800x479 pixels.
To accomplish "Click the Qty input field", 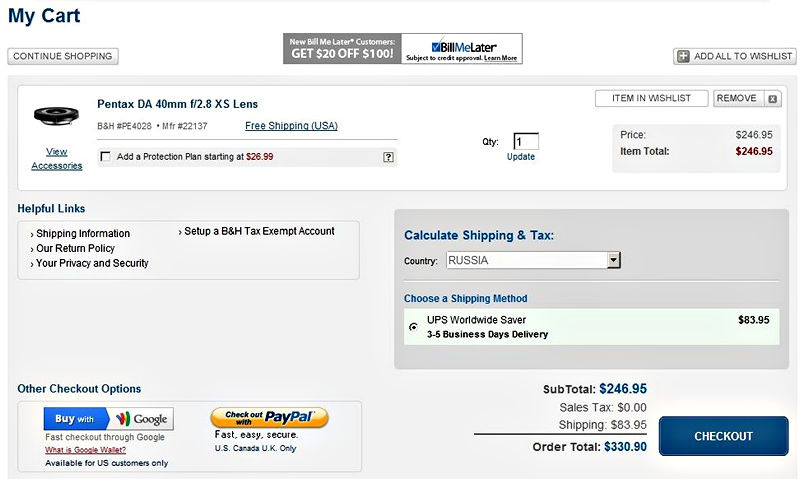I will click(526, 142).
